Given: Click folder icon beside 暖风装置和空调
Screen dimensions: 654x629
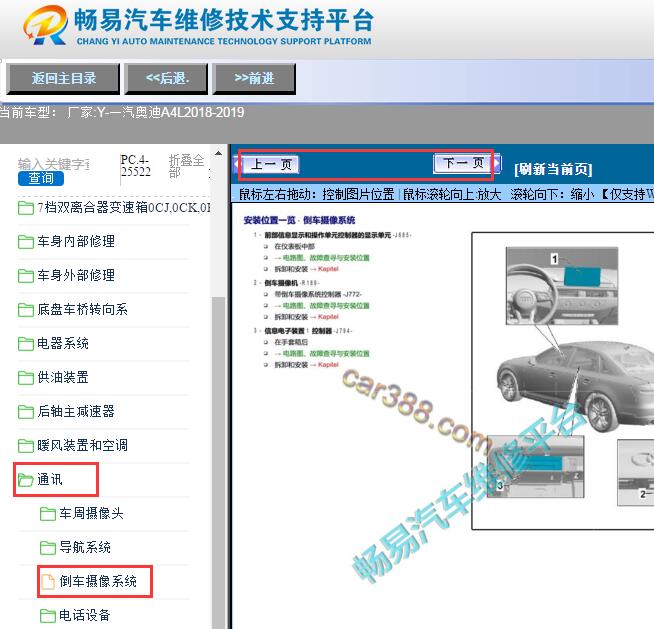Looking at the screenshot, I should click(26, 446).
